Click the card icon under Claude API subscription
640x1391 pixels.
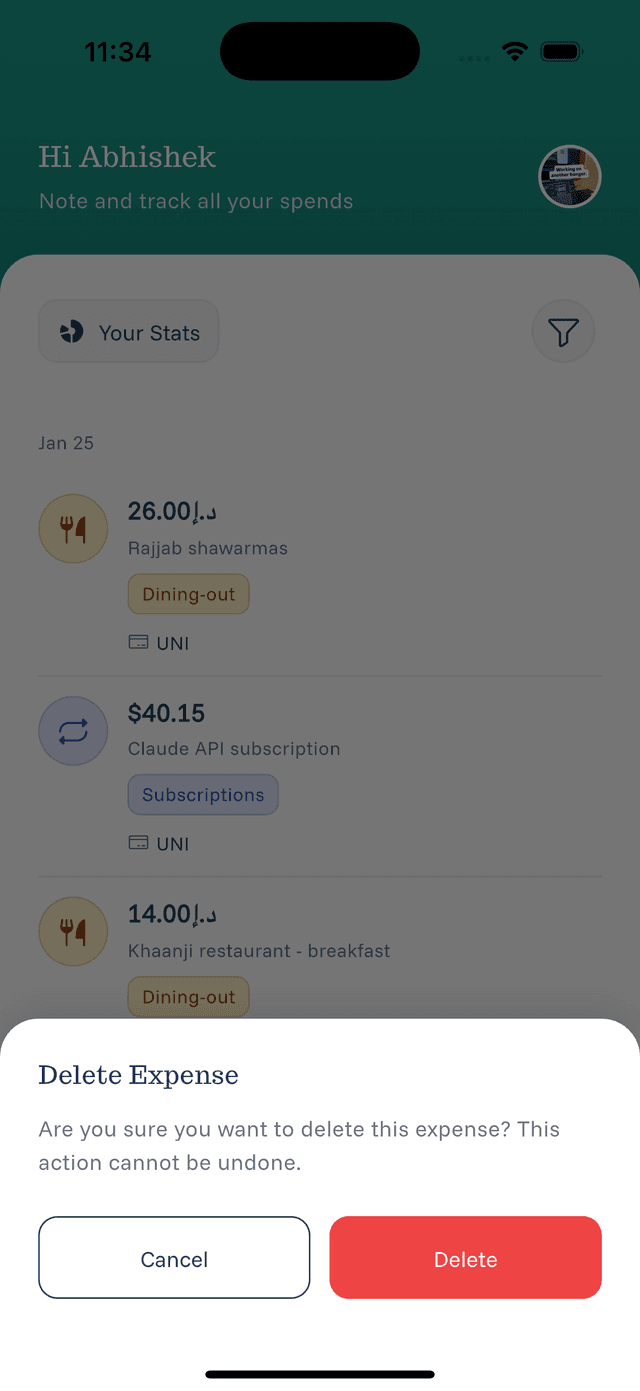[x=139, y=843]
